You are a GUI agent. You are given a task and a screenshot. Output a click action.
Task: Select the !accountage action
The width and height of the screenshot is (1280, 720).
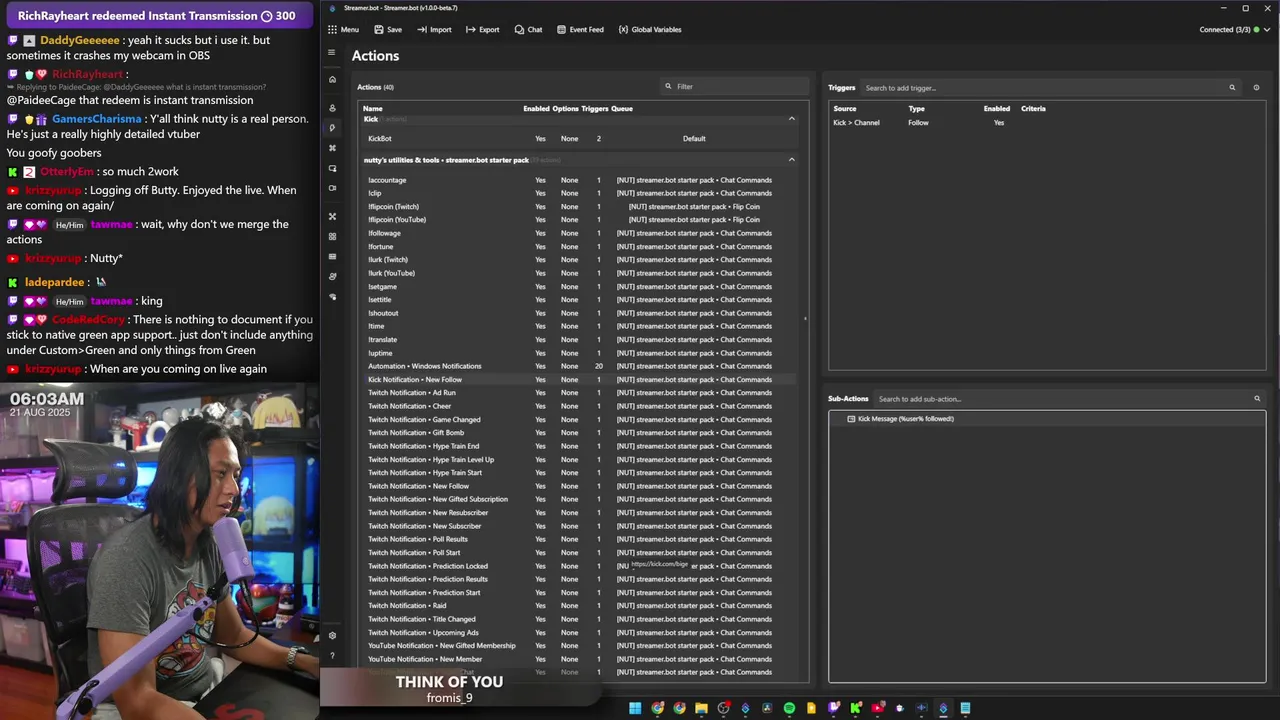[x=580, y=180]
